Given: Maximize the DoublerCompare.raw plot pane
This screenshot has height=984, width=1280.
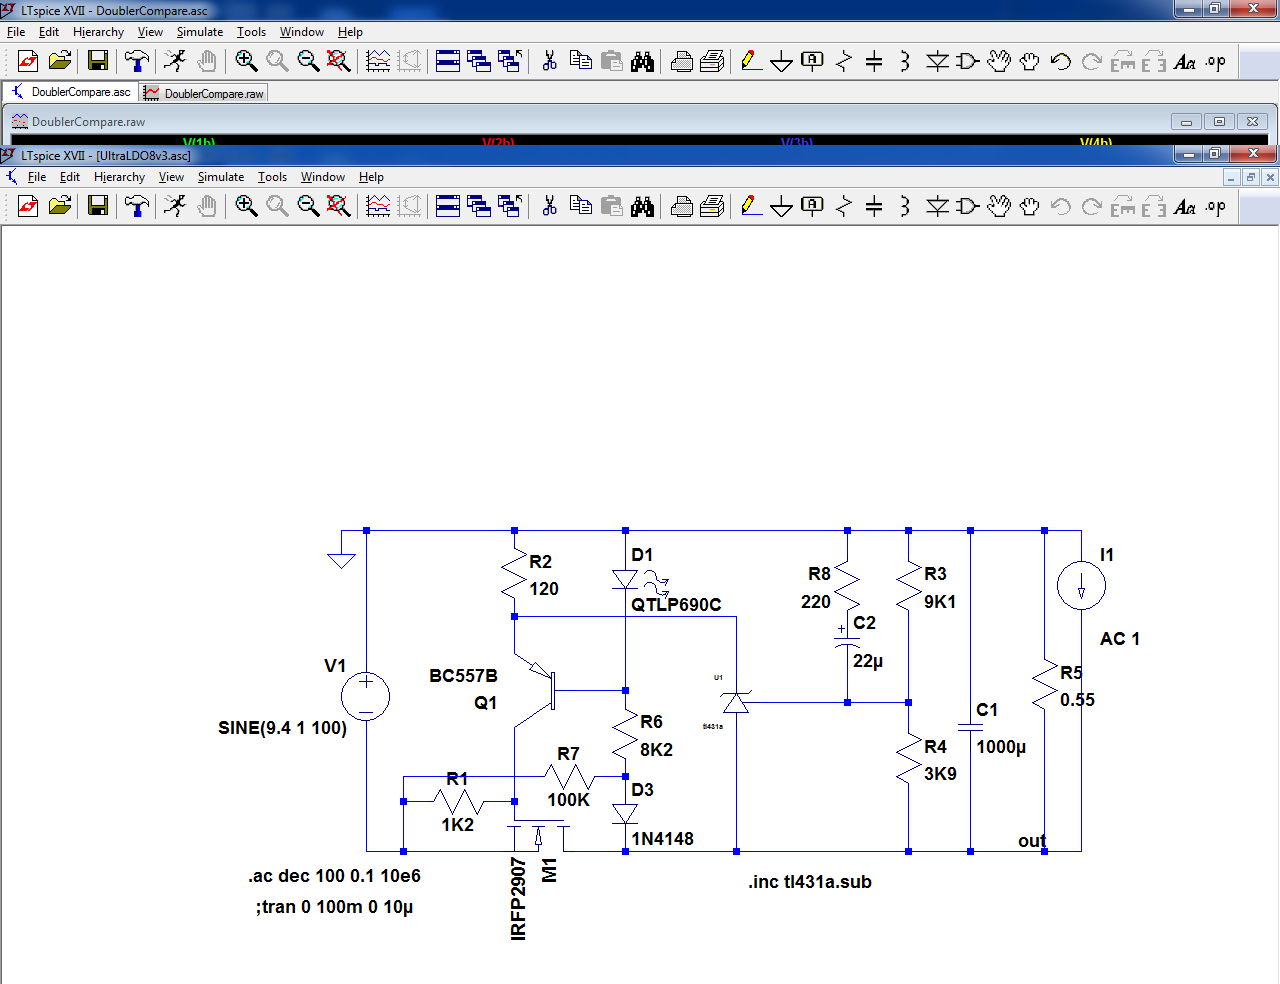Looking at the screenshot, I should tap(1219, 122).
